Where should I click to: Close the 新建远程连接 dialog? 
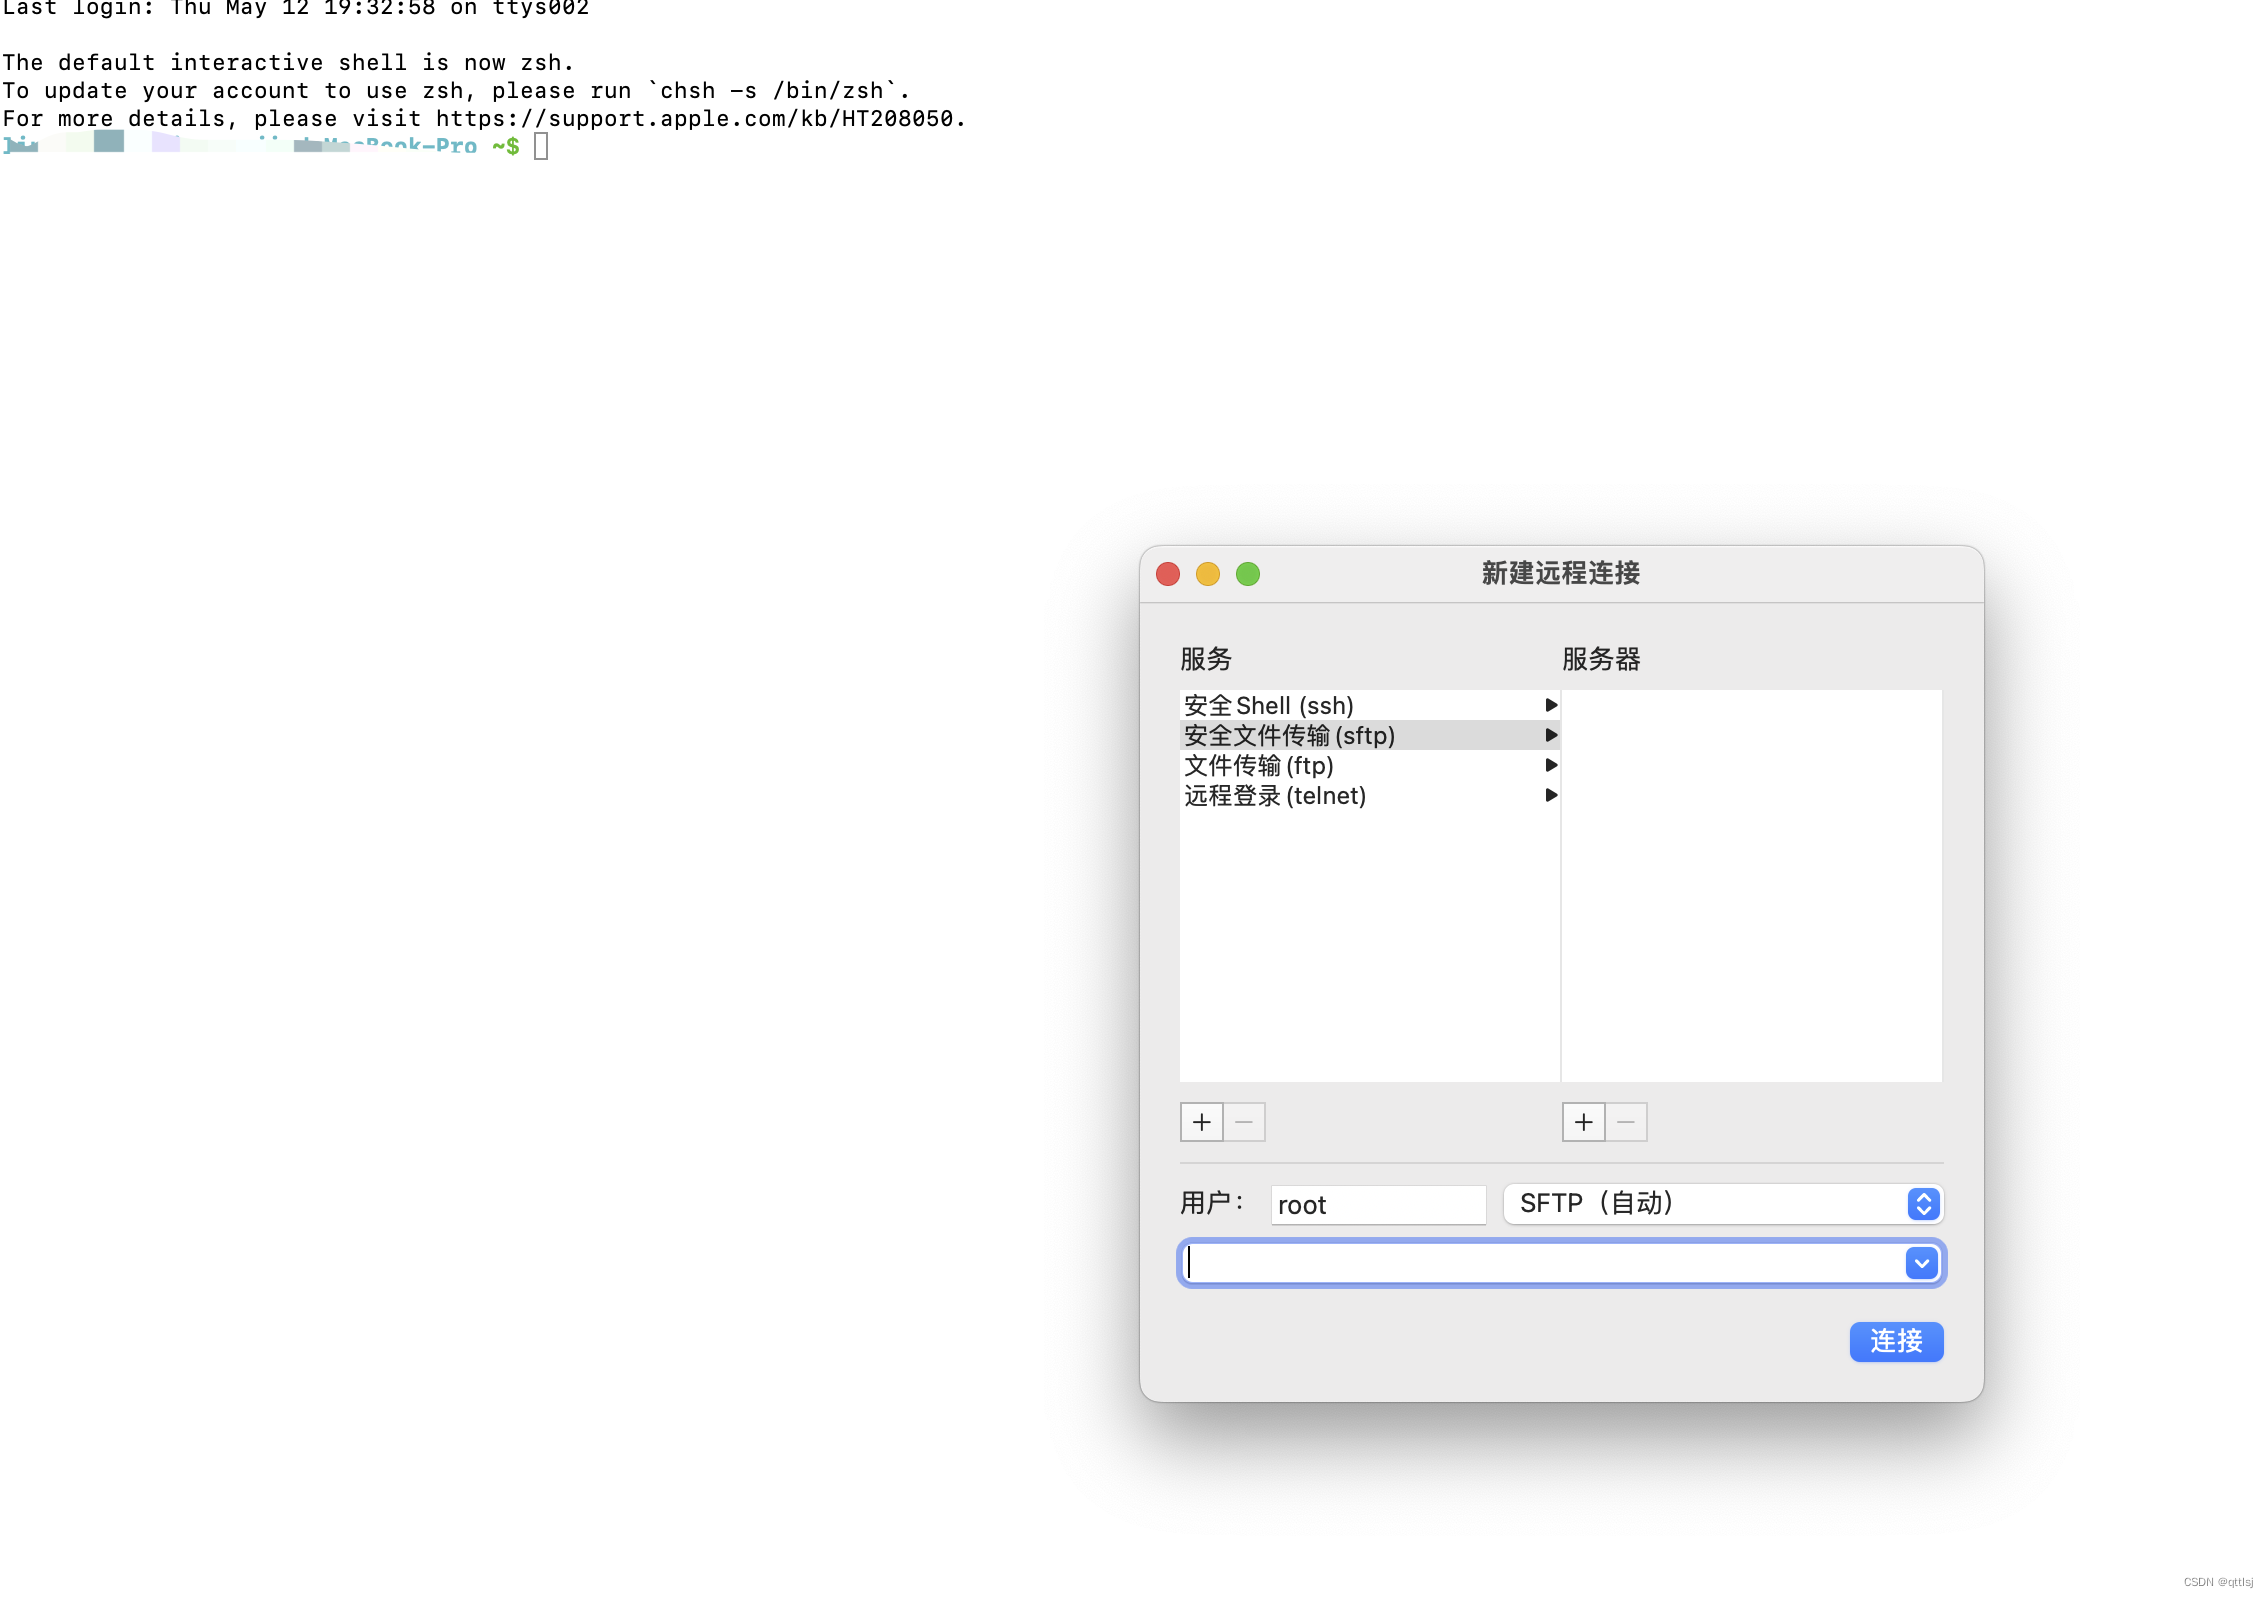coord(1167,574)
